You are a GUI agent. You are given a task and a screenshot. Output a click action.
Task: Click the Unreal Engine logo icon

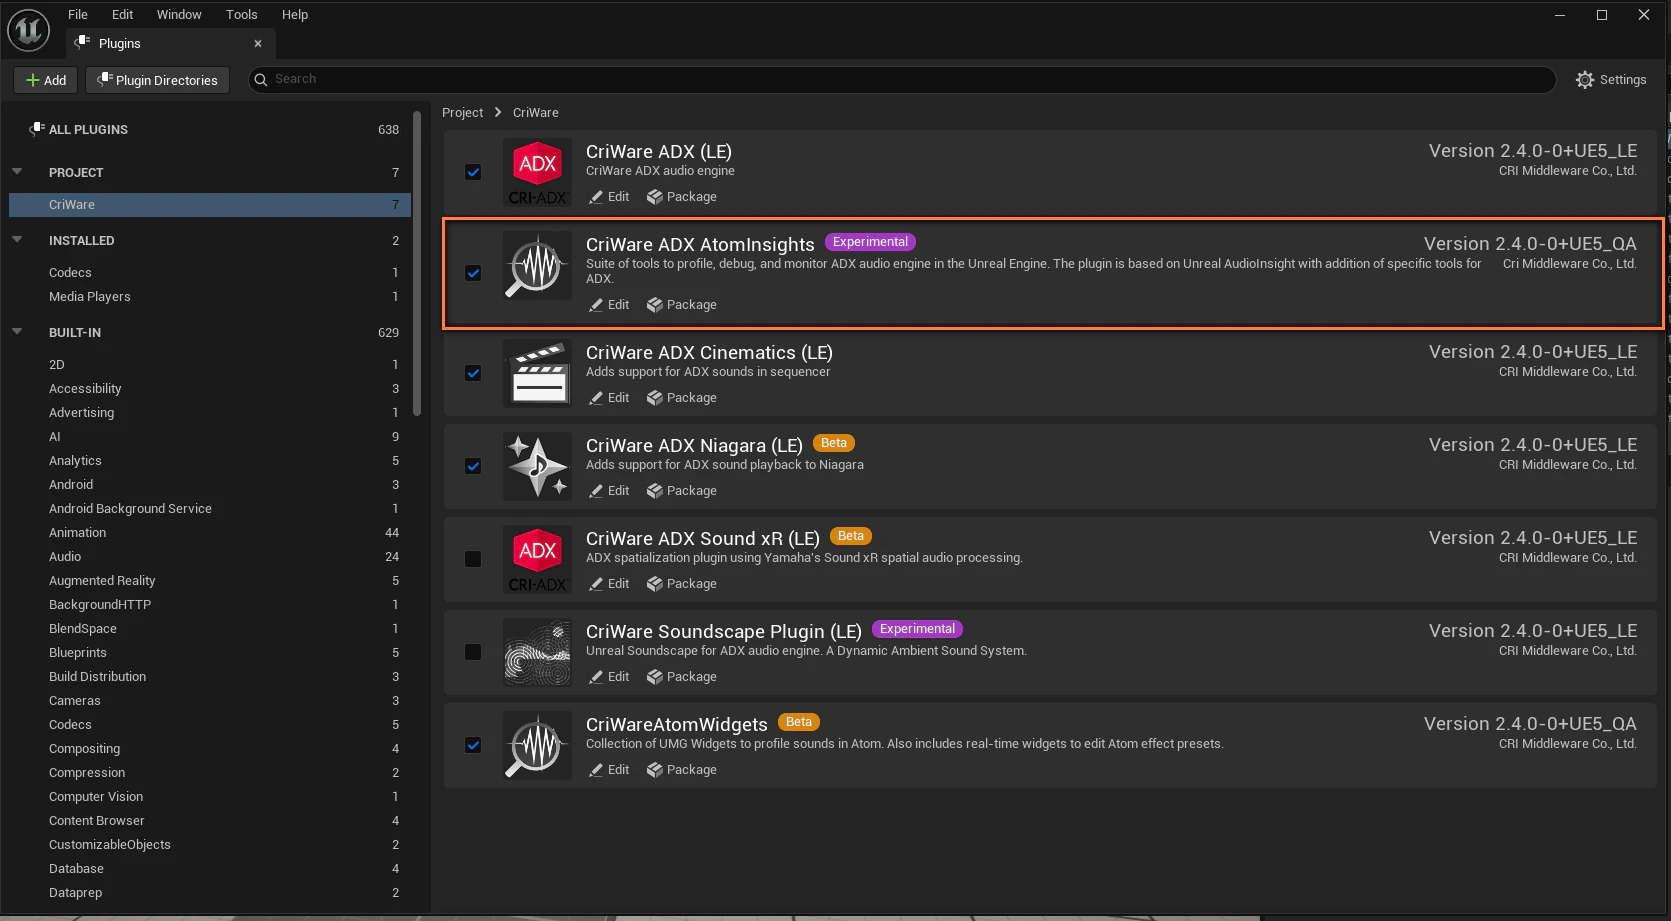point(28,31)
